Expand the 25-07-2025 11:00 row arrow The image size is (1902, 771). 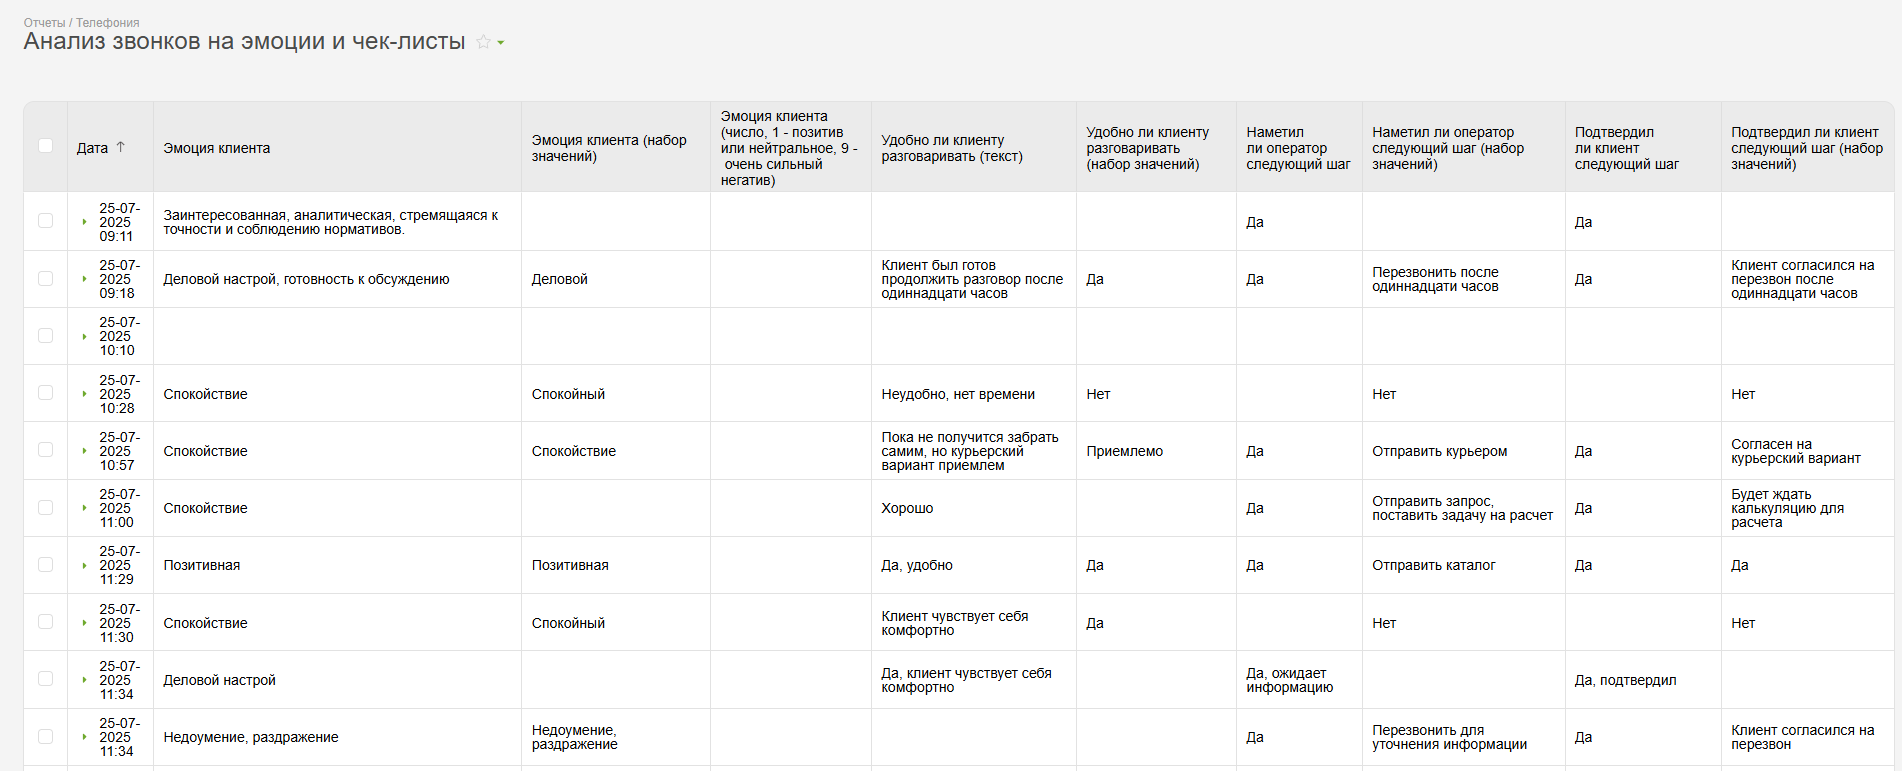(84, 508)
